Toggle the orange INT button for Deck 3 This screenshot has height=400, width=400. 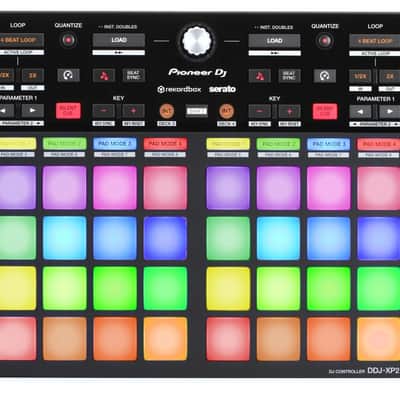[x=167, y=111]
